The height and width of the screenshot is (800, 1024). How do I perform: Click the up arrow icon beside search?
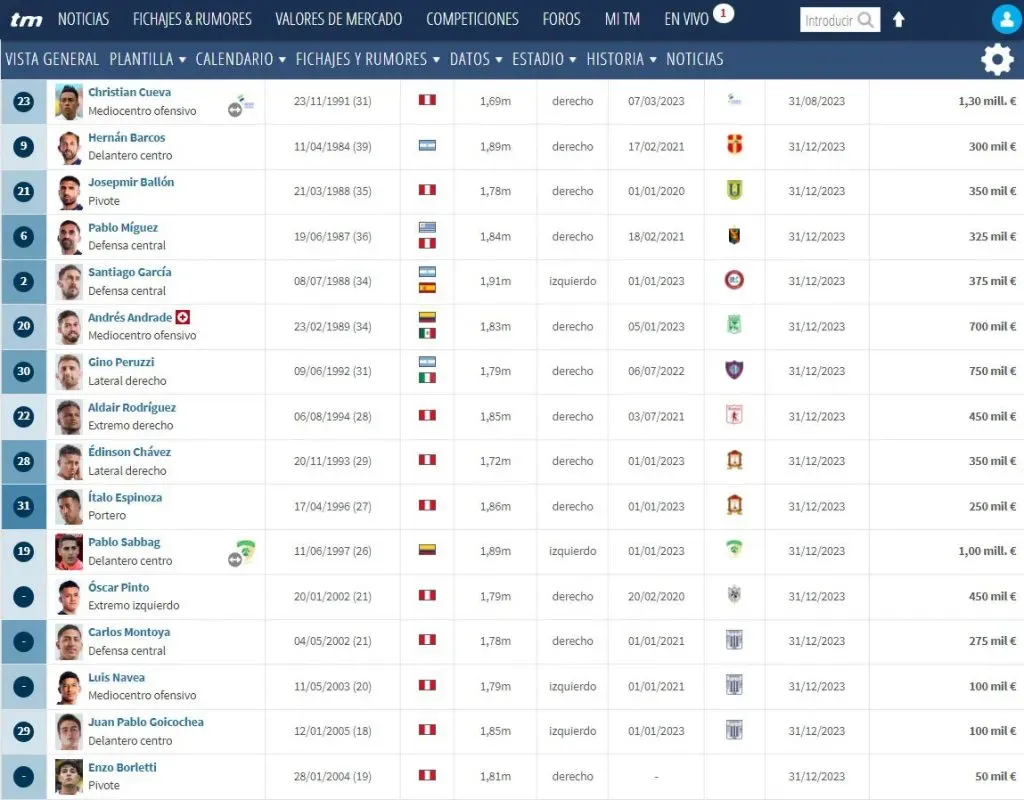point(898,20)
